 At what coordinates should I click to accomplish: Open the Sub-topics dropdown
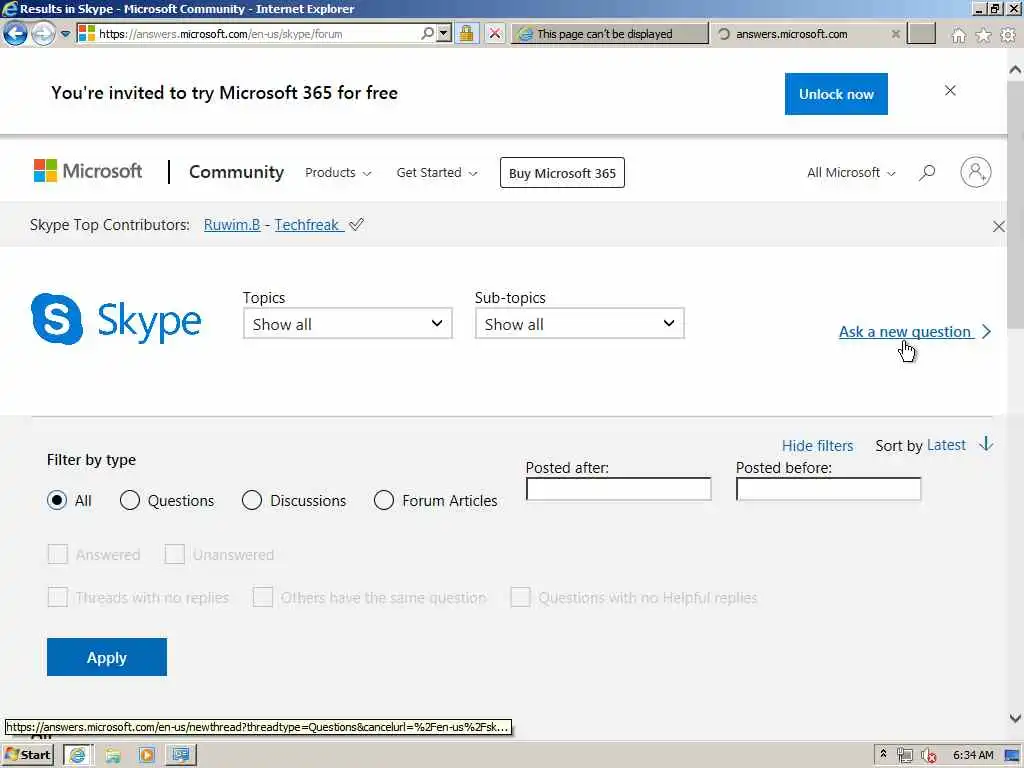(x=579, y=323)
